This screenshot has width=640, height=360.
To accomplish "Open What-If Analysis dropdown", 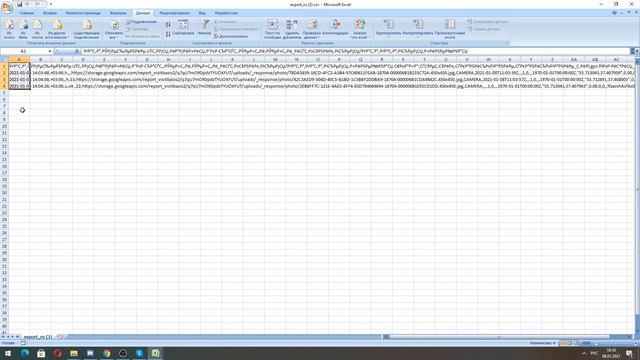I will 360,29.
